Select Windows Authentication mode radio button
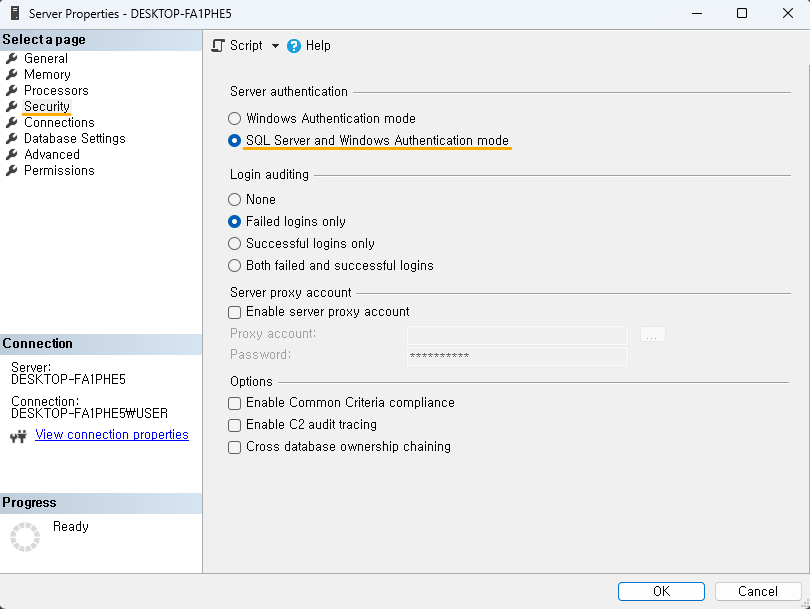This screenshot has height=609, width=810. point(235,118)
